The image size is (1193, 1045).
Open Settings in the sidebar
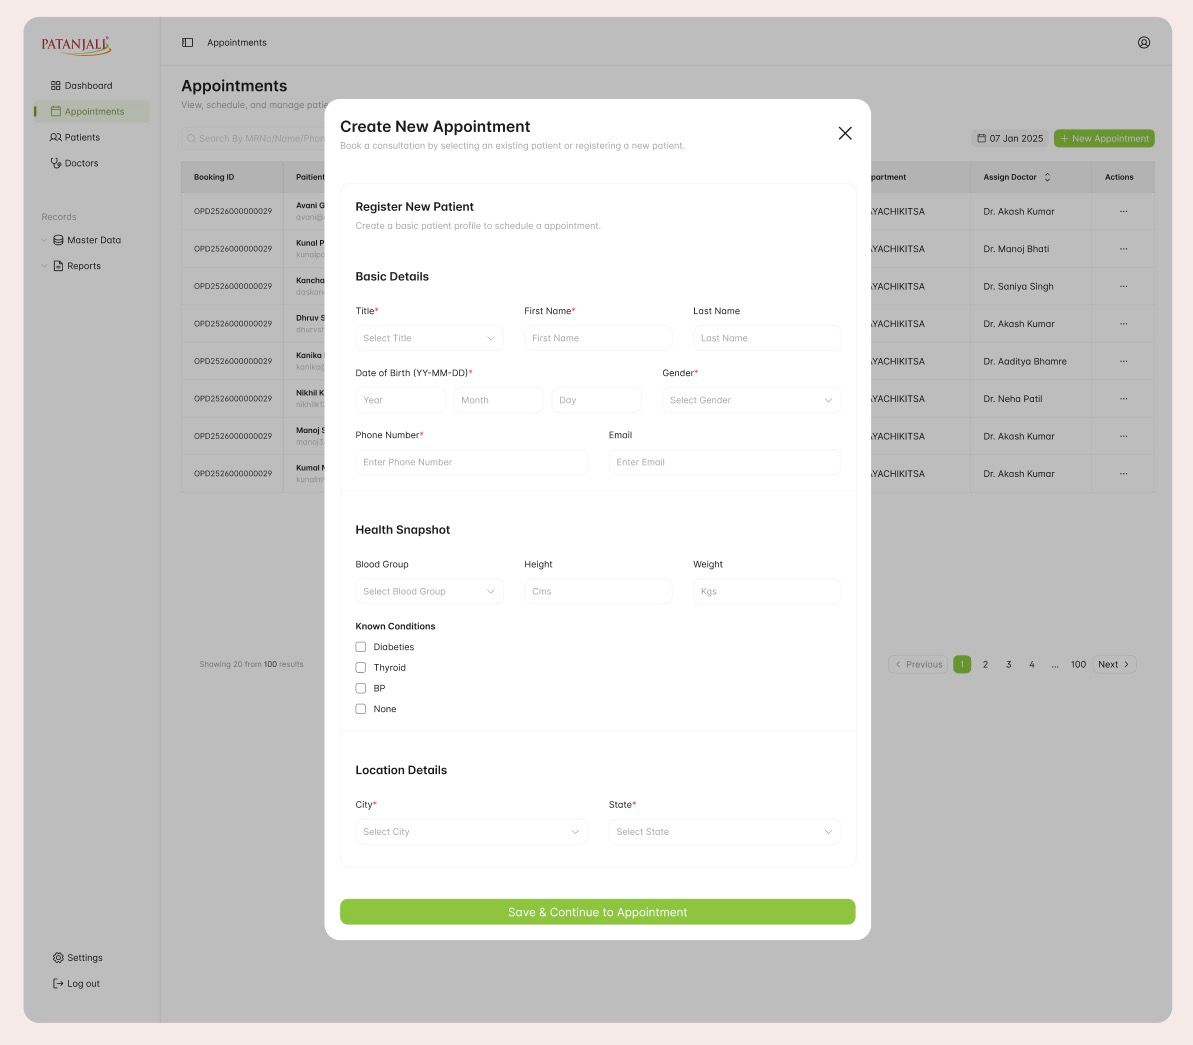click(78, 957)
